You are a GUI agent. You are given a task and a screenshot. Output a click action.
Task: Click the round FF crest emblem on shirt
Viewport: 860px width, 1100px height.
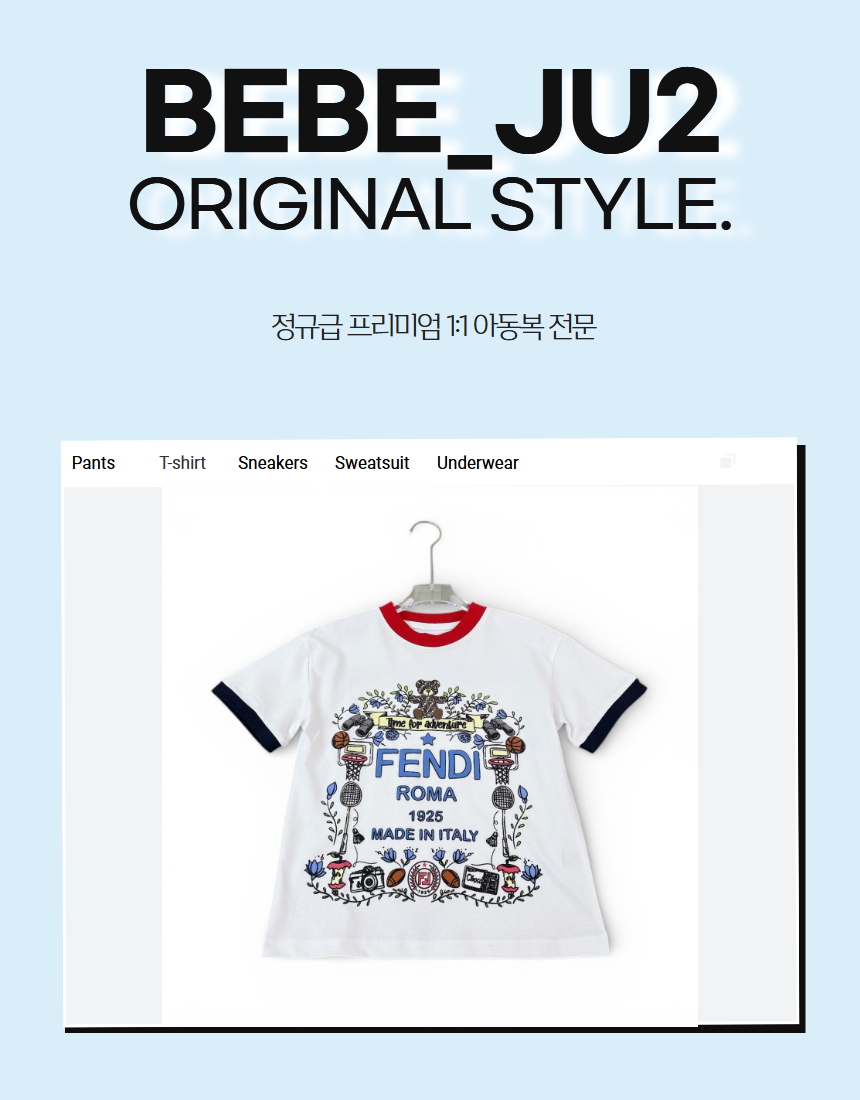[423, 880]
